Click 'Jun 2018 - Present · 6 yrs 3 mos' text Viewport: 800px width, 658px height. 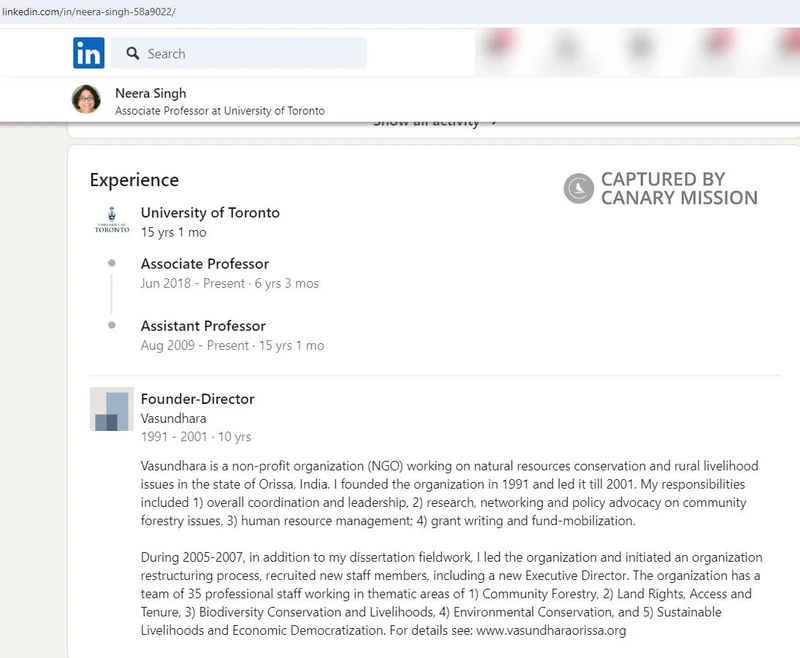point(230,284)
